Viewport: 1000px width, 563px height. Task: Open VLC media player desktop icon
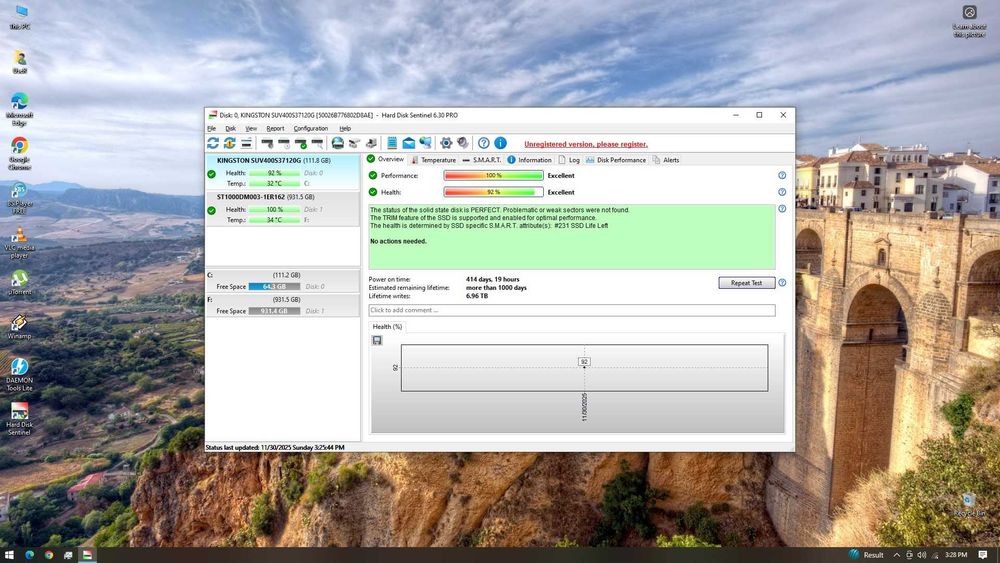tap(19, 242)
